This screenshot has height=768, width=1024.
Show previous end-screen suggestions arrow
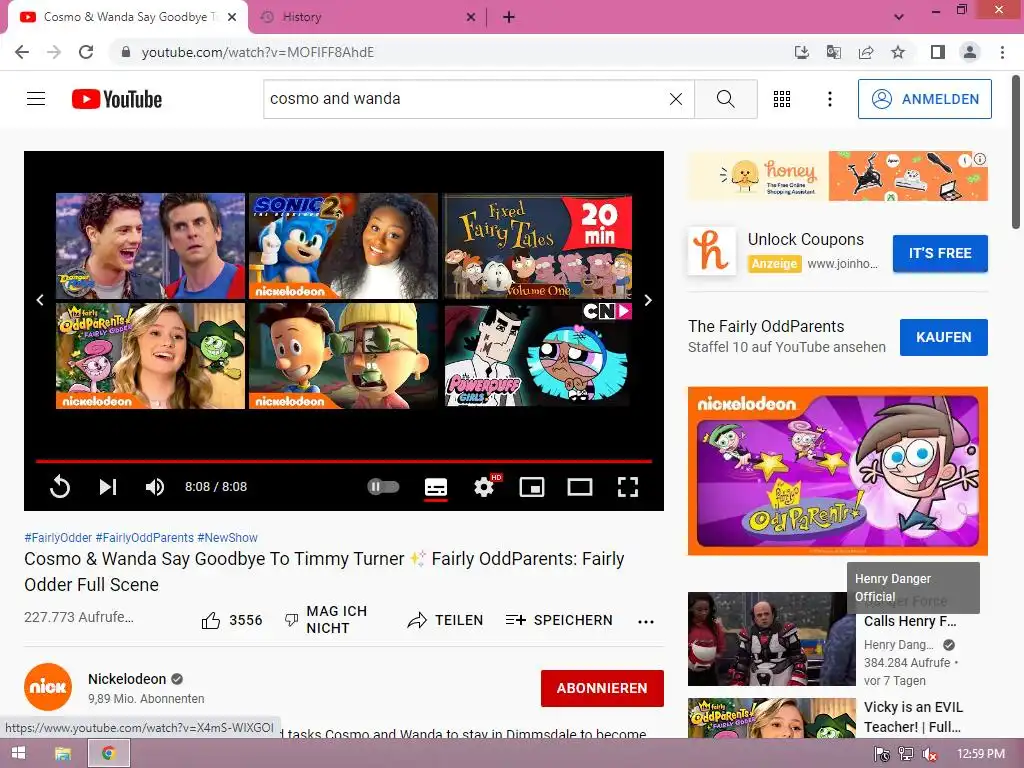(x=40, y=300)
